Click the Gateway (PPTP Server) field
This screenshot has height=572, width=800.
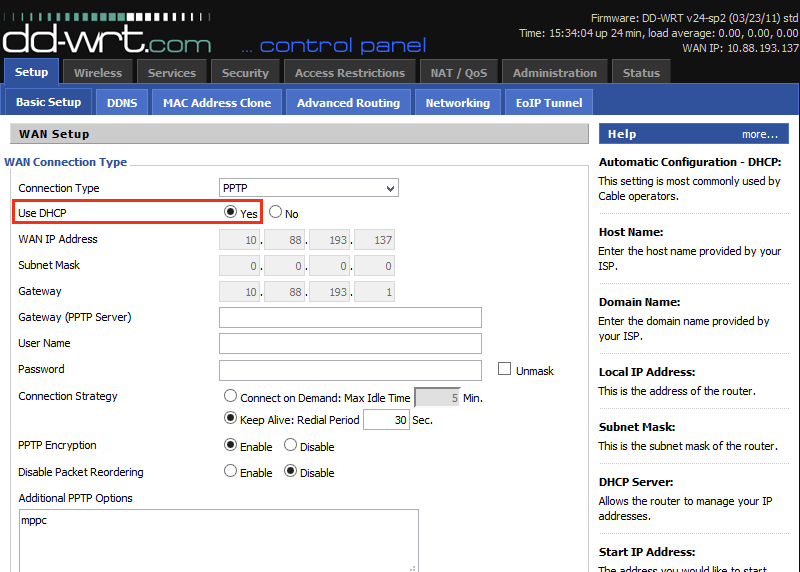350,318
